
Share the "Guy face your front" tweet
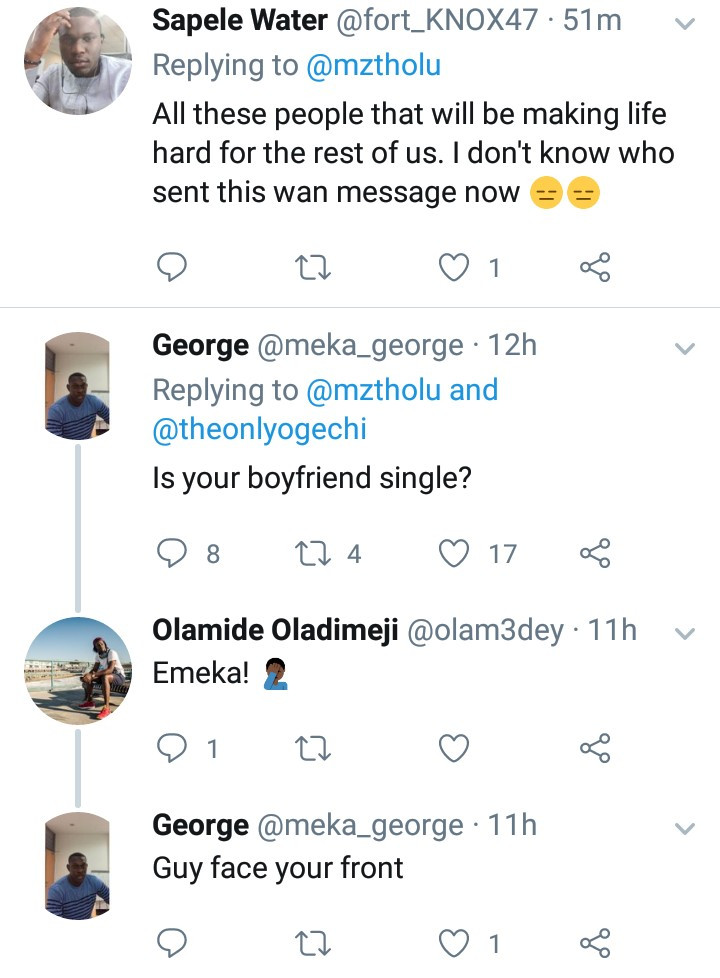(595, 943)
